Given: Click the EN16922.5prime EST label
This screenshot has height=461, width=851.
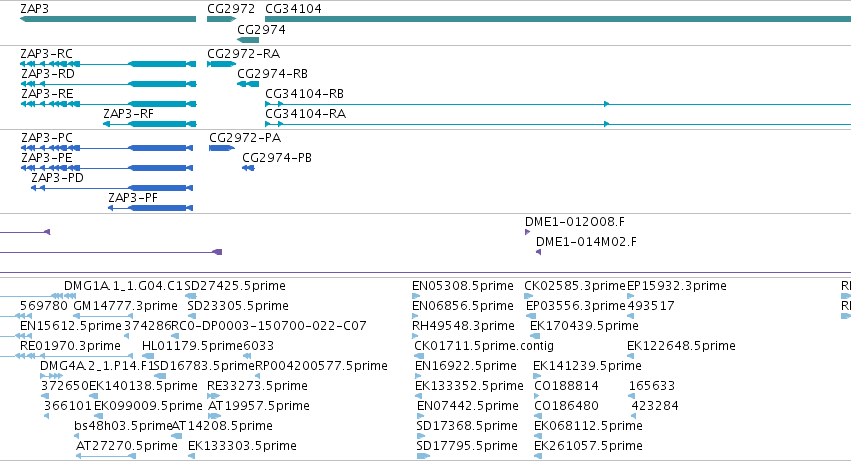Looking at the screenshot, I should pyautogui.click(x=466, y=367).
